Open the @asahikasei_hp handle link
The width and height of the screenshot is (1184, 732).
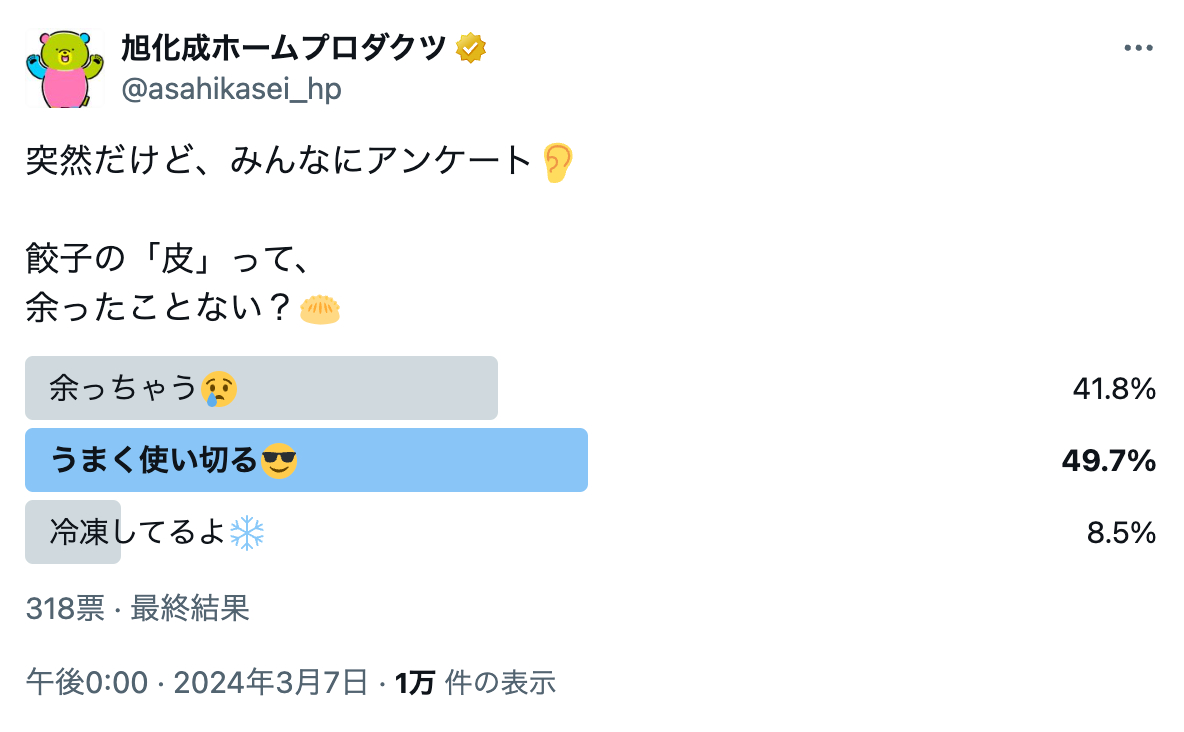[x=231, y=89]
